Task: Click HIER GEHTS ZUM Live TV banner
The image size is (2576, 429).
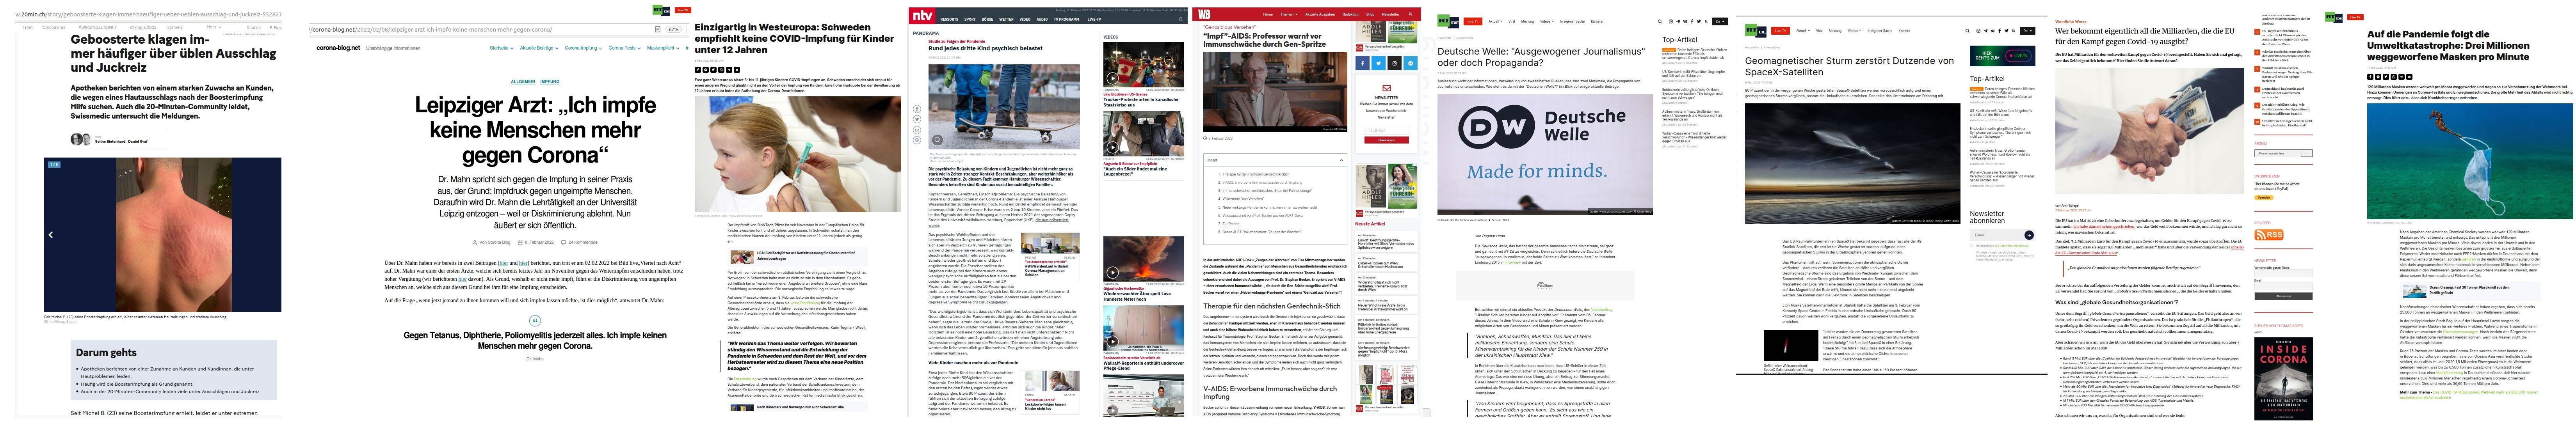Action: click(x=2003, y=56)
